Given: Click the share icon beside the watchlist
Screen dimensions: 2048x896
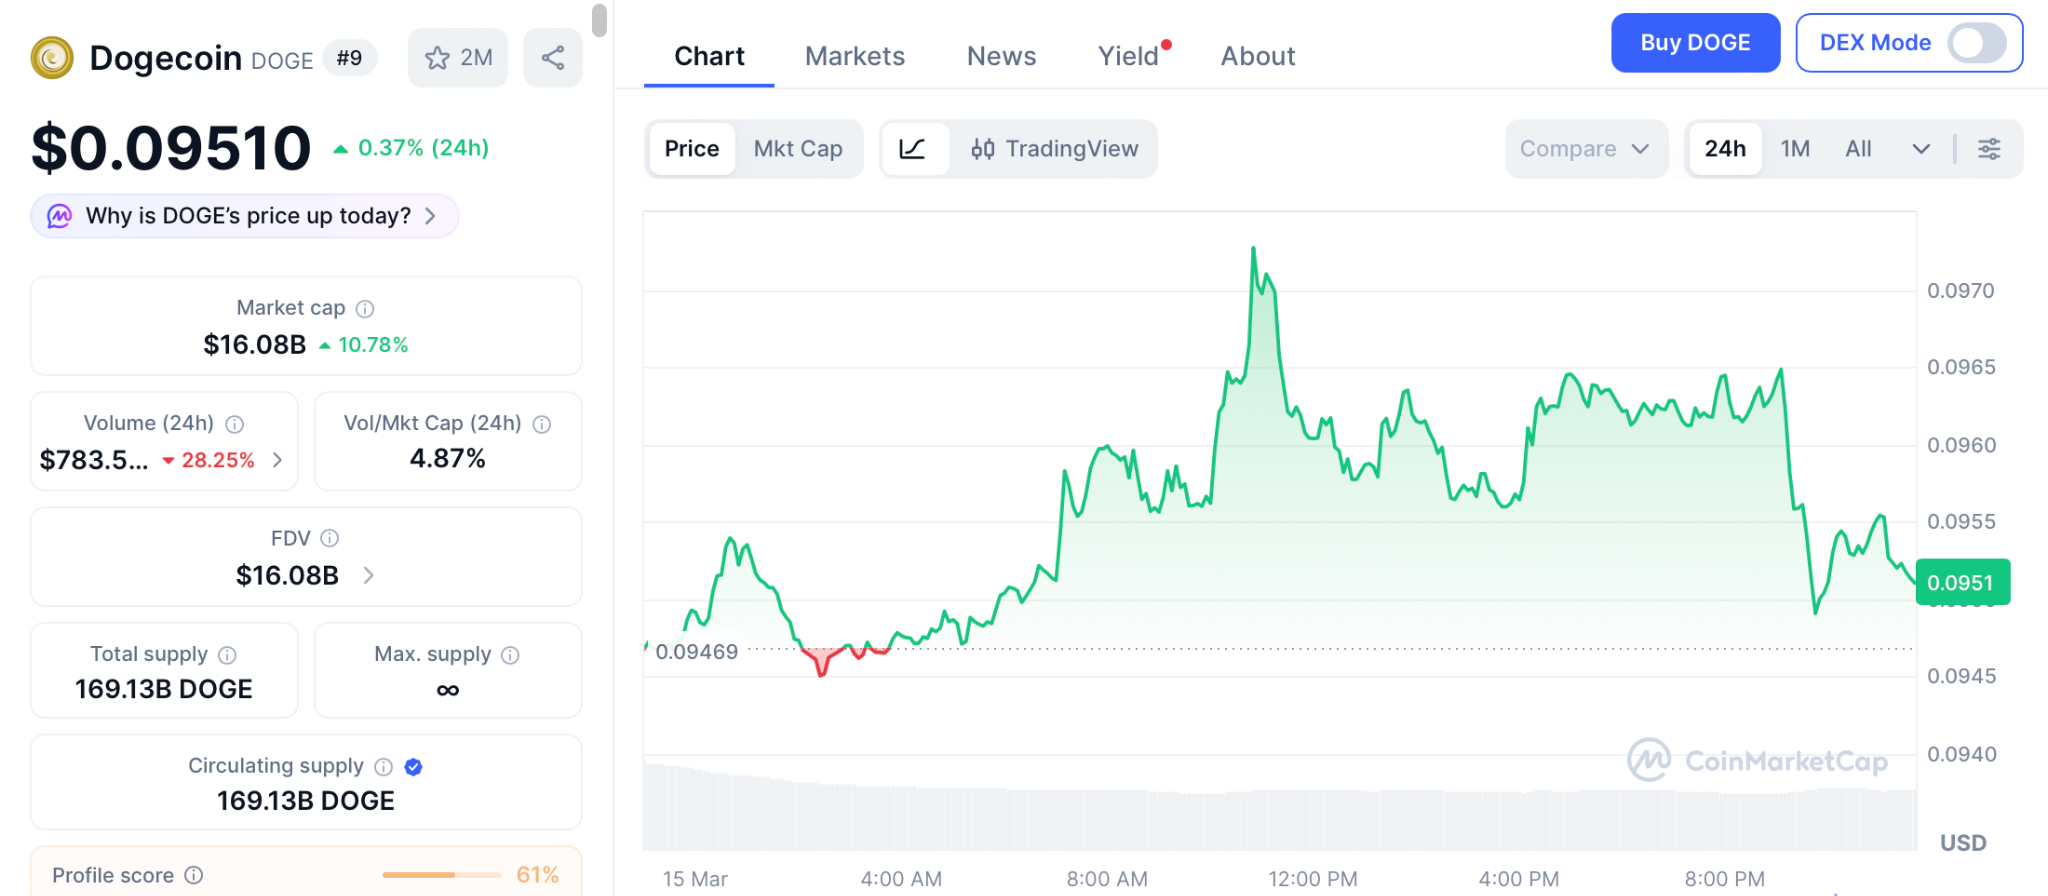Looking at the screenshot, I should (x=552, y=58).
